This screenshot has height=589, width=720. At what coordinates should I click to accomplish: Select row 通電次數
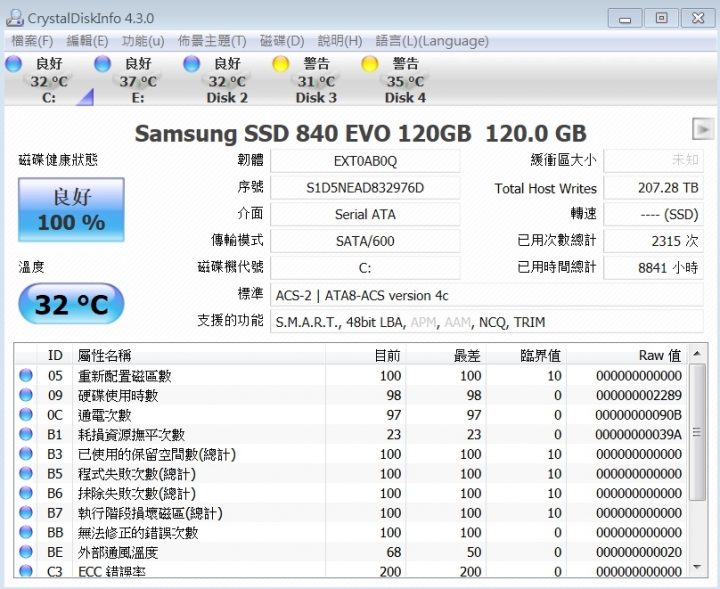[x=351, y=415]
